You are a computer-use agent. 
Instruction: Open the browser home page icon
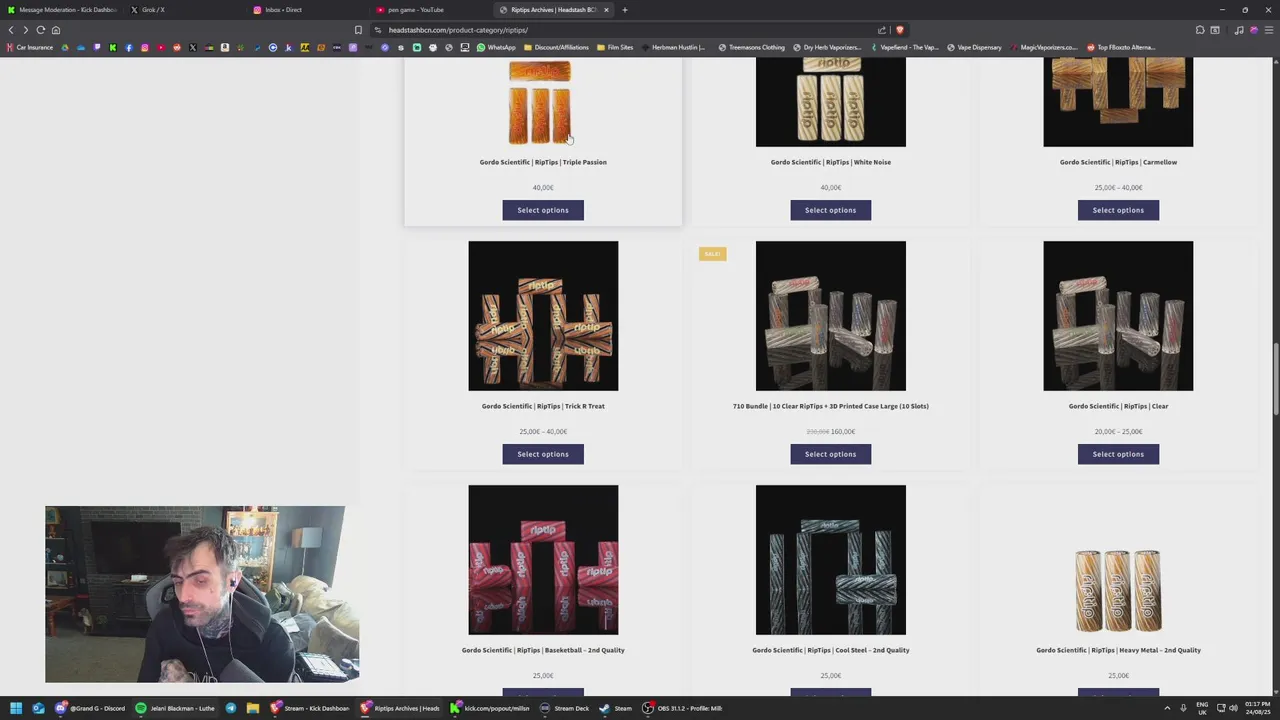click(x=56, y=30)
